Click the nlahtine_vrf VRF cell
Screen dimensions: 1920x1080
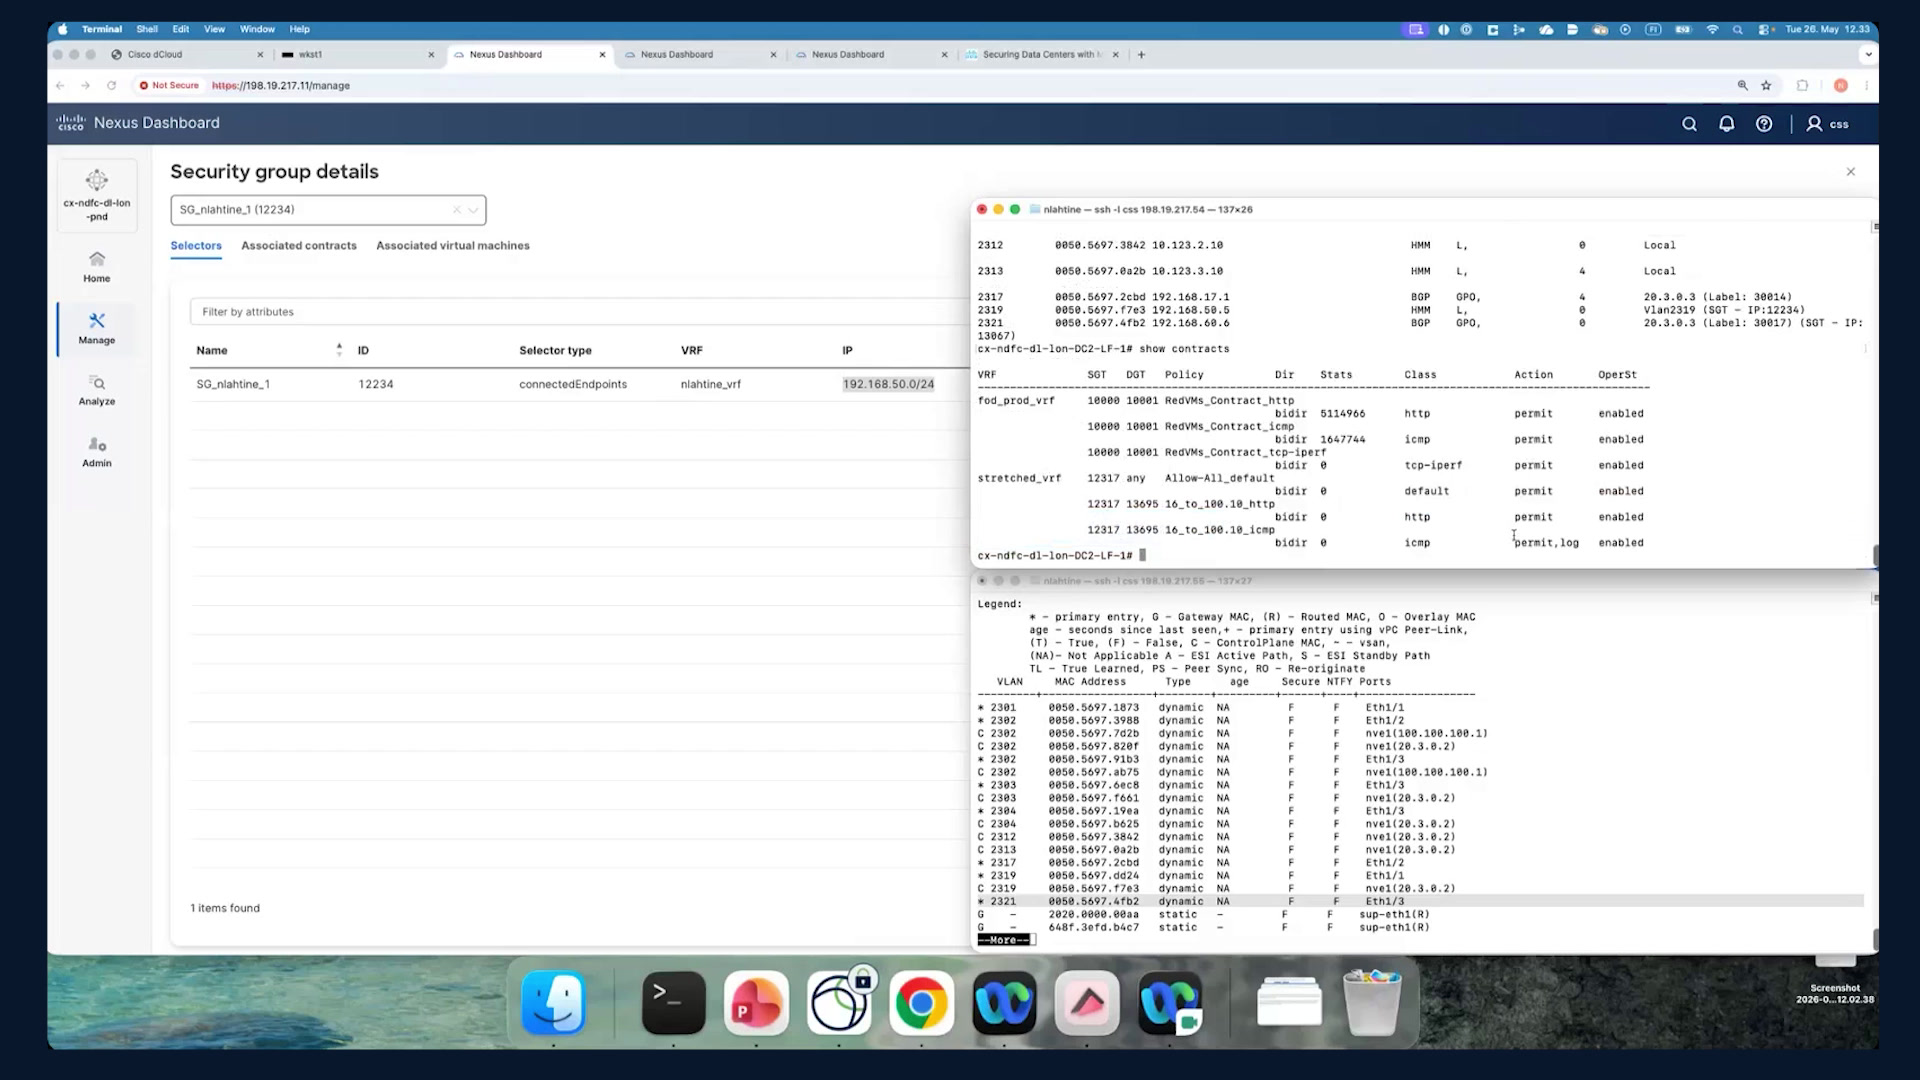[711, 384]
